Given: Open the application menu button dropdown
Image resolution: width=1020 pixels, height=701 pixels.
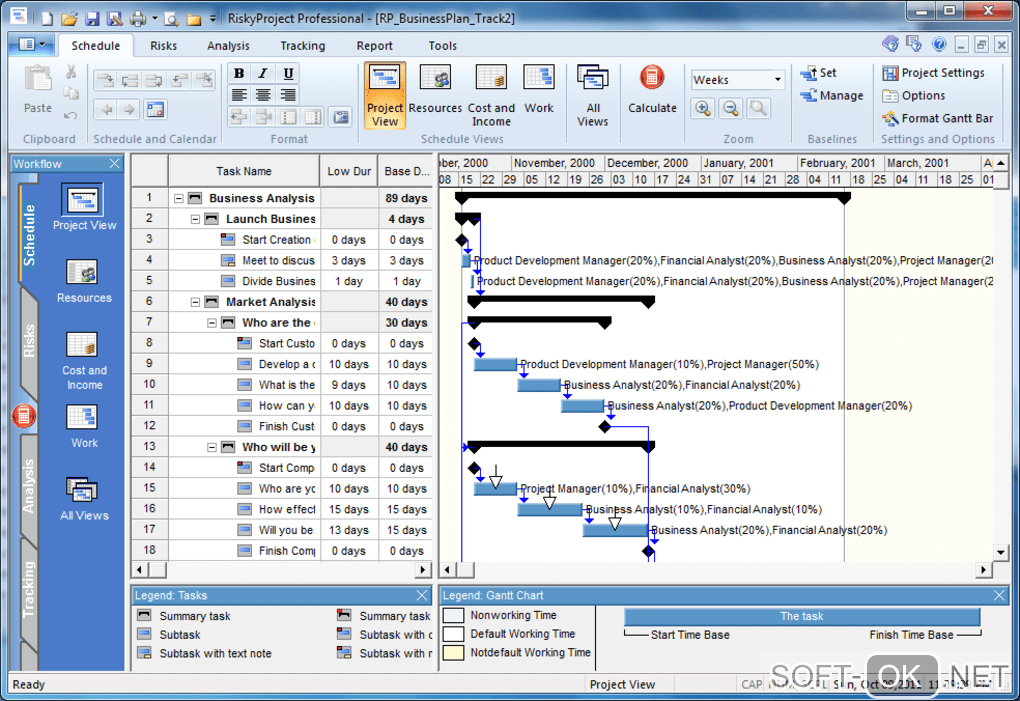Looking at the screenshot, I should 32,45.
